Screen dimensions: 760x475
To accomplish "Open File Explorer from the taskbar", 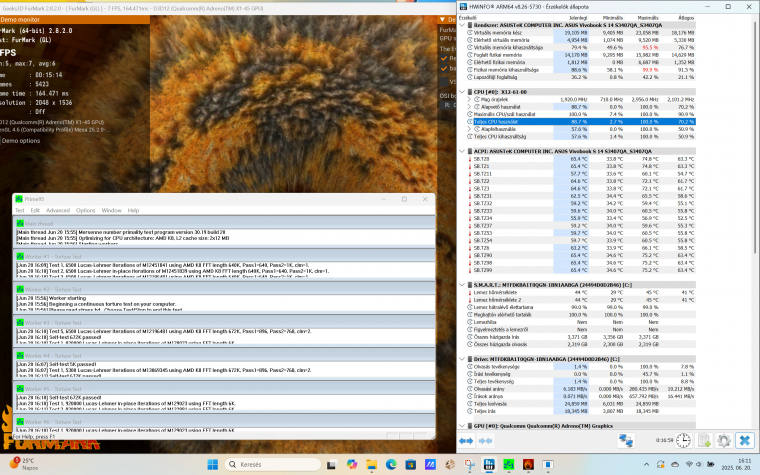I will point(371,464).
